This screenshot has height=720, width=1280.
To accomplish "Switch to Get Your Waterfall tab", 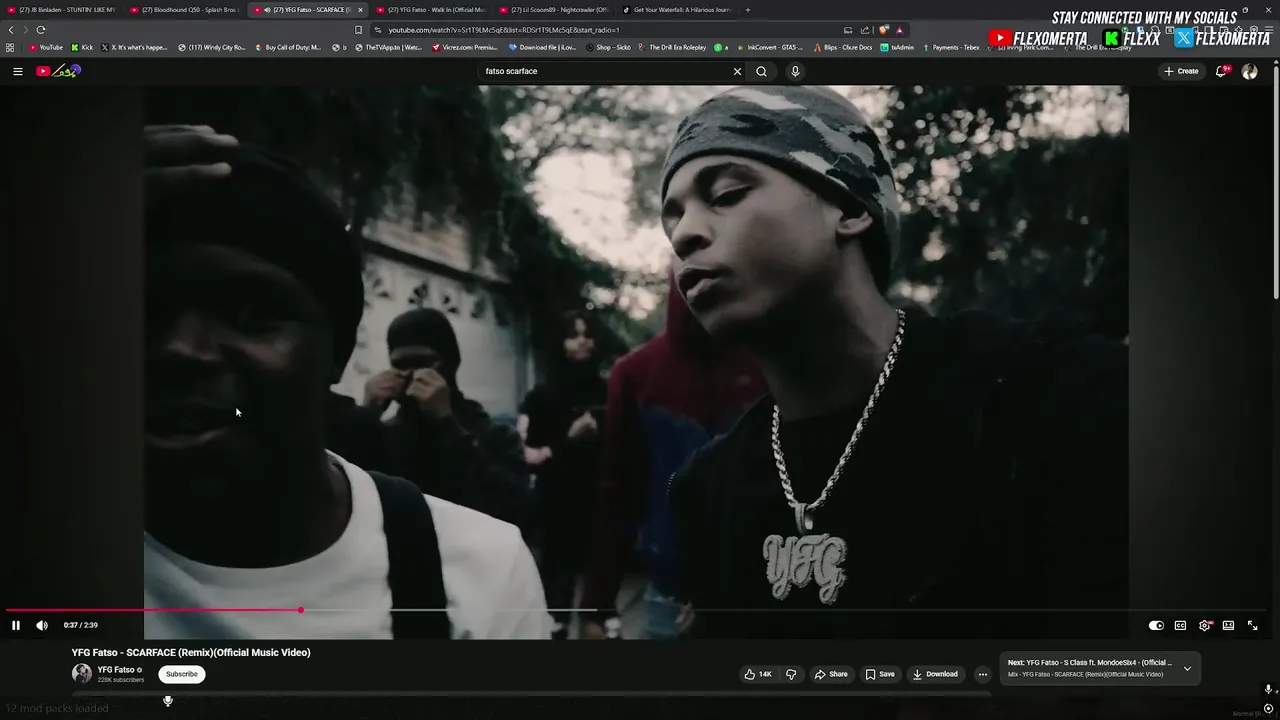I will click(x=676, y=10).
